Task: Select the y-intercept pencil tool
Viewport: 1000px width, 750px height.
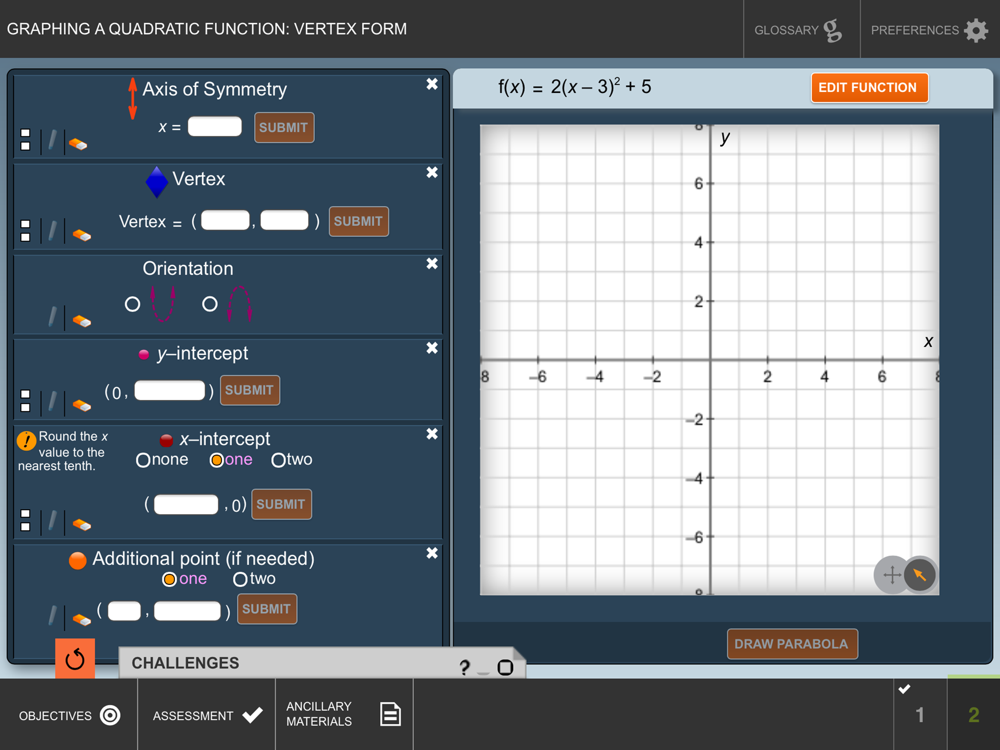Action: click(x=52, y=402)
